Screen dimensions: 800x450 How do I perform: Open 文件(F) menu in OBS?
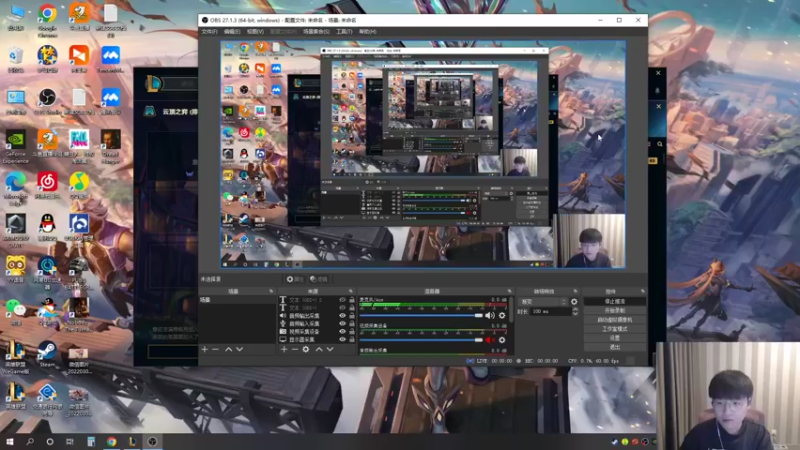209,32
